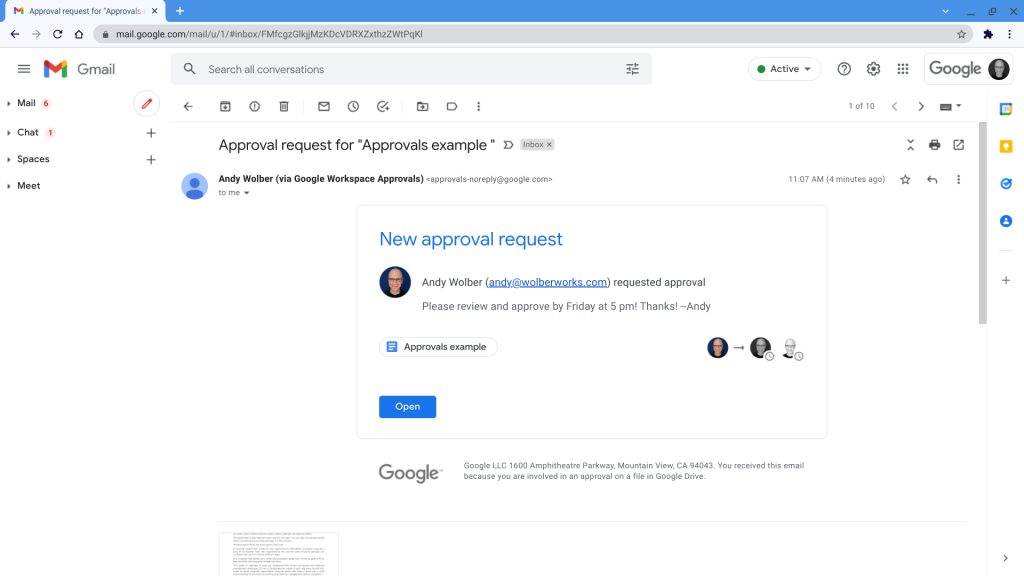Star the message from Andy Wolber
This screenshot has height=576, width=1024.
[x=905, y=179]
